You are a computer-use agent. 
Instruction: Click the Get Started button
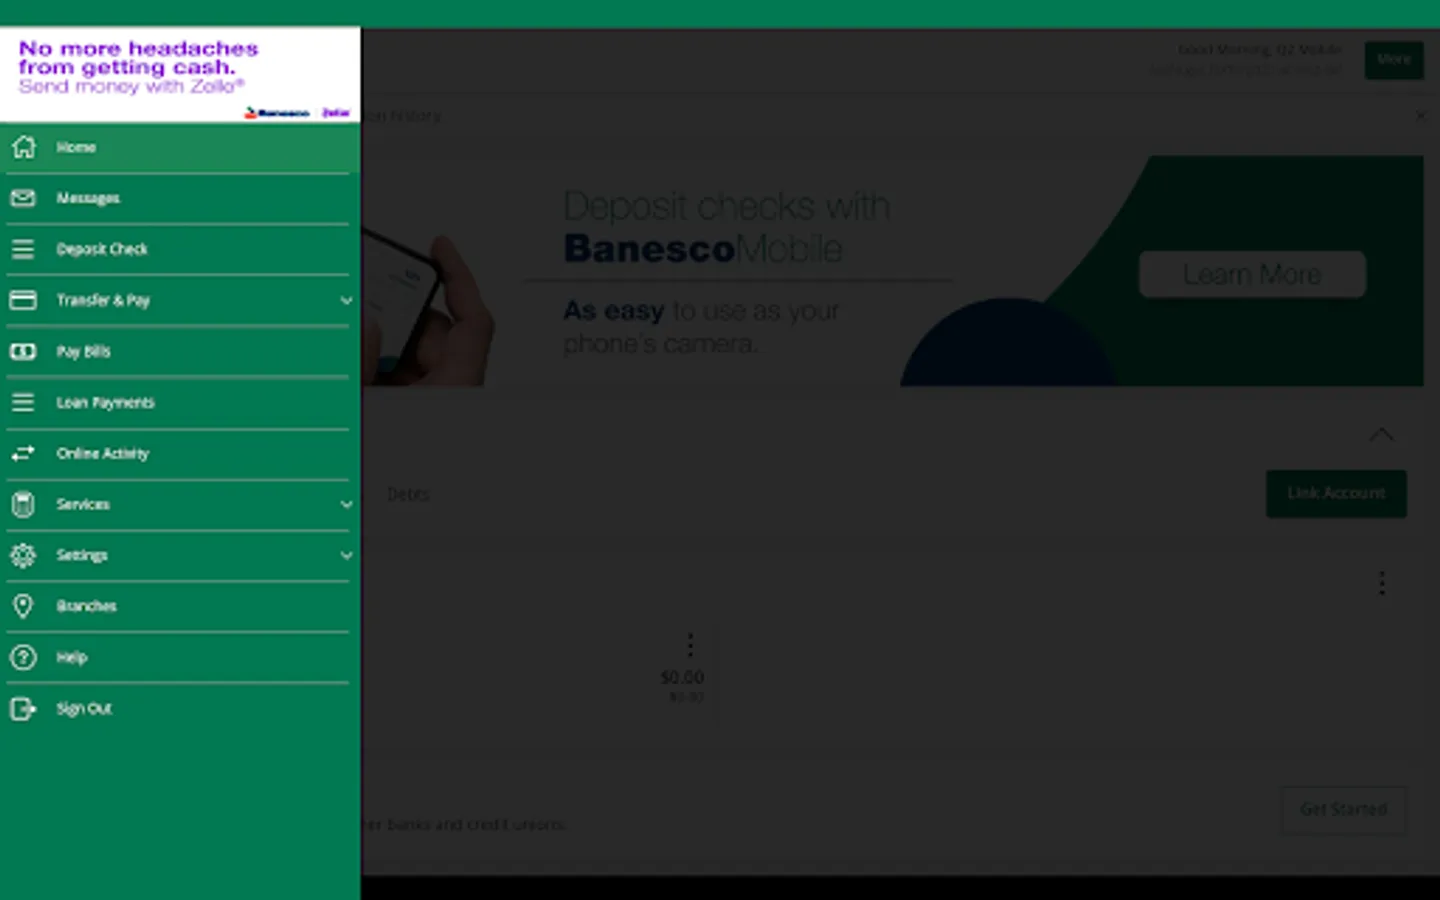coord(1343,809)
